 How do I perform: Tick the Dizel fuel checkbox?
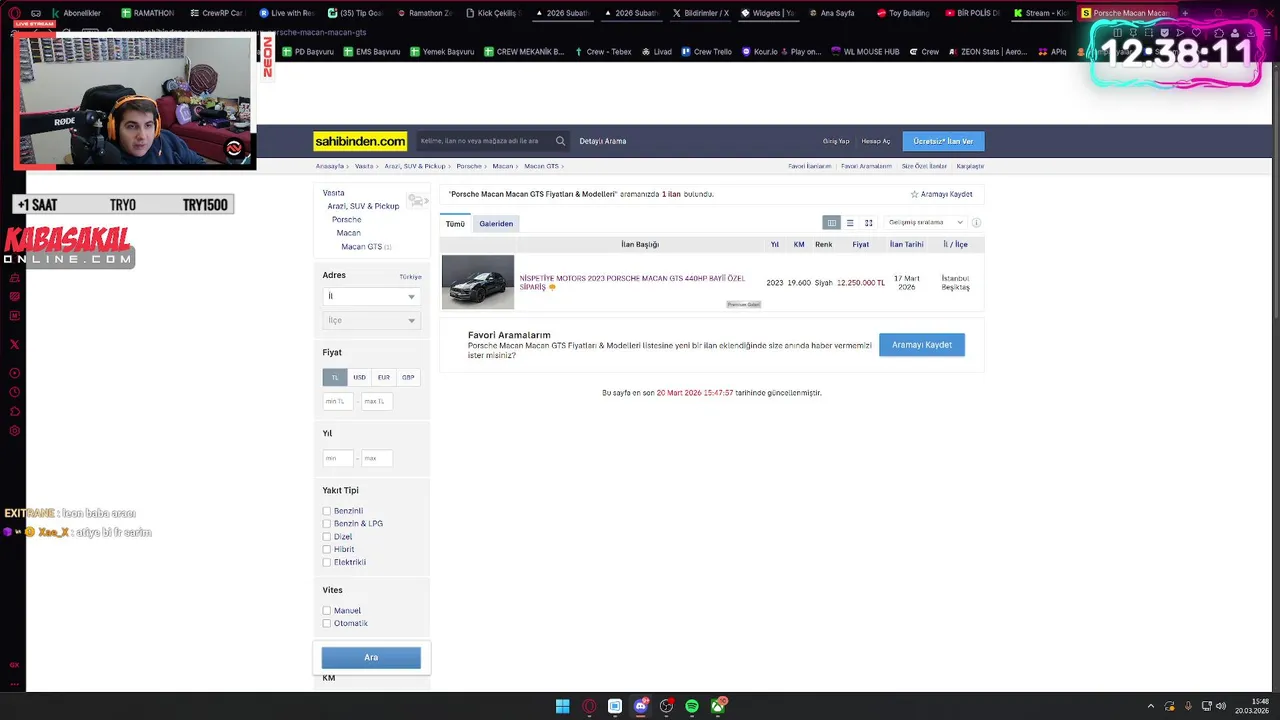tap(326, 537)
